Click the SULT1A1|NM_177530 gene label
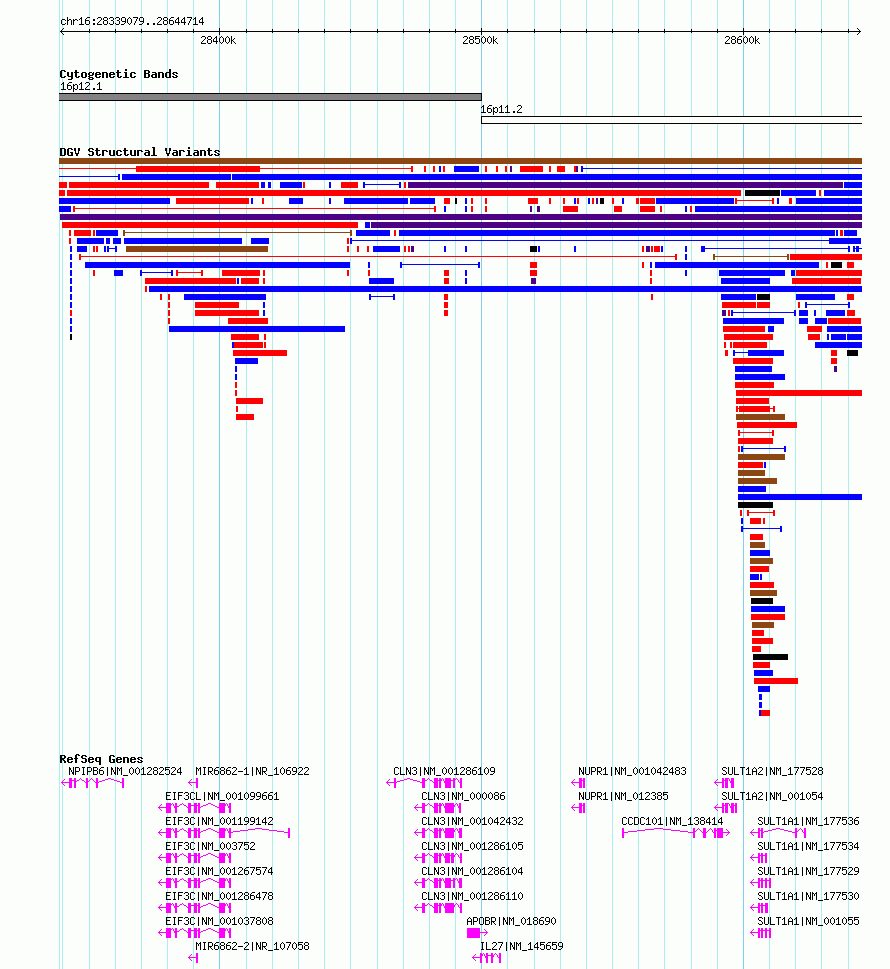 click(808, 896)
